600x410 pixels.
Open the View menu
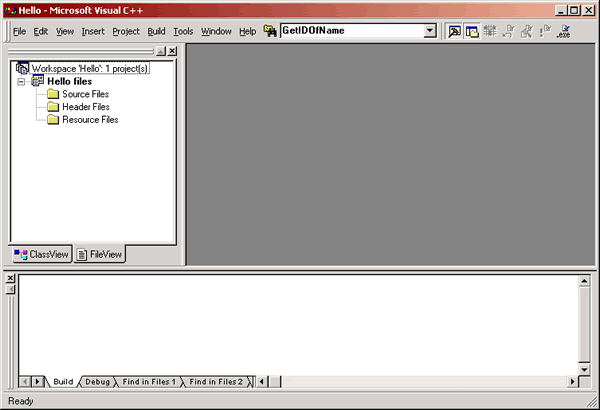click(65, 31)
